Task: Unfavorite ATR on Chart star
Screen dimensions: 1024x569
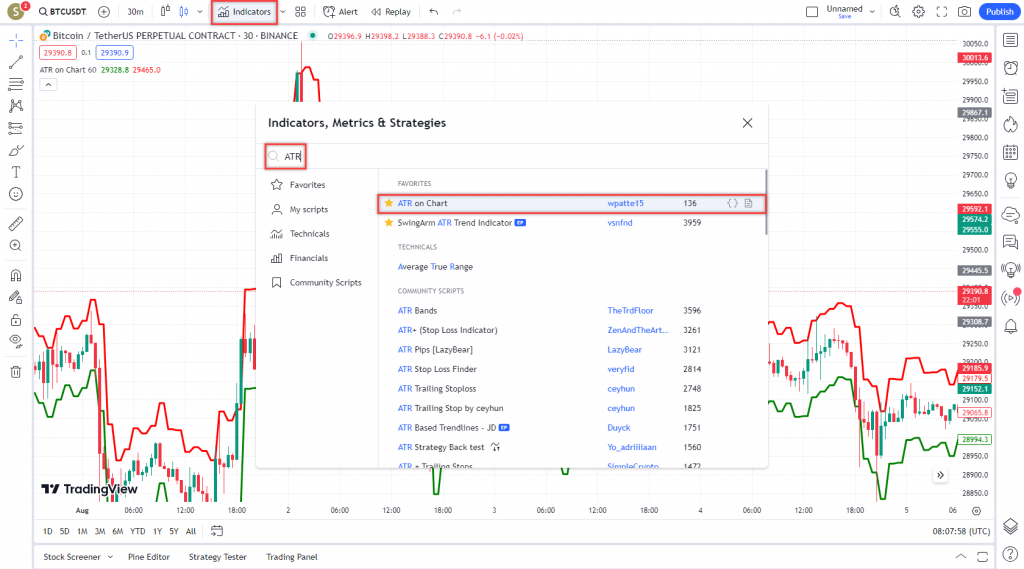Action: click(389, 203)
